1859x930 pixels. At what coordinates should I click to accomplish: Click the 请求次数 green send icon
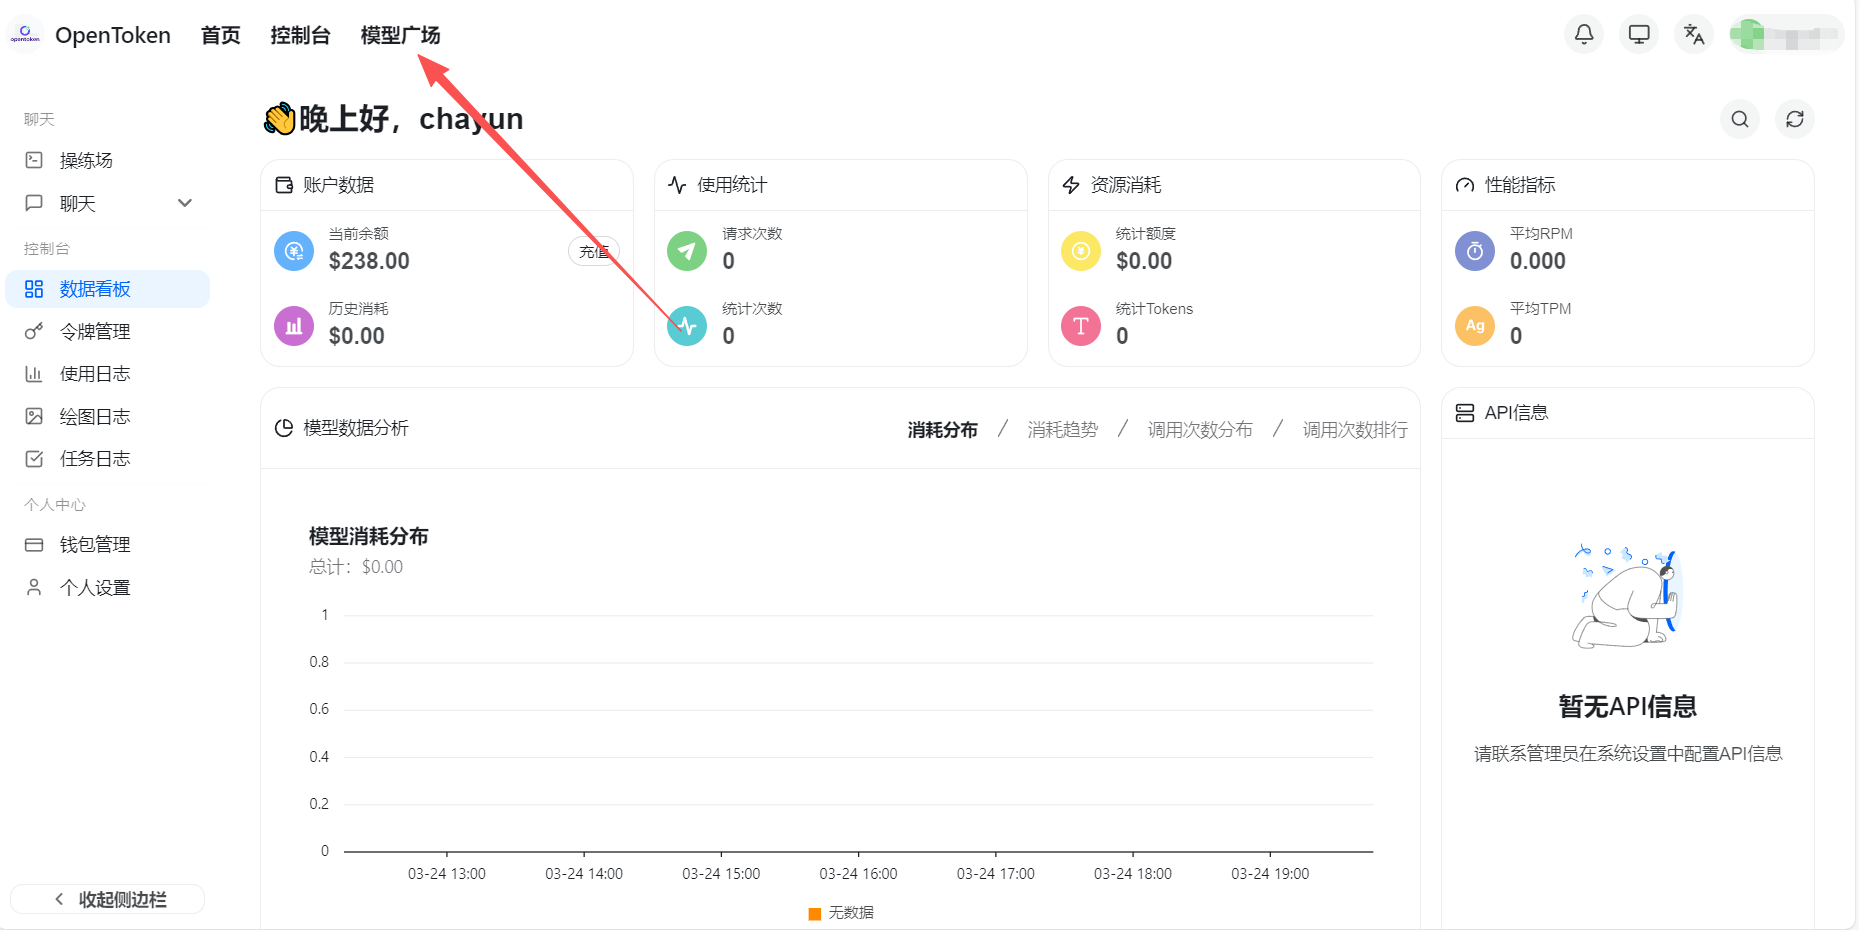point(687,251)
